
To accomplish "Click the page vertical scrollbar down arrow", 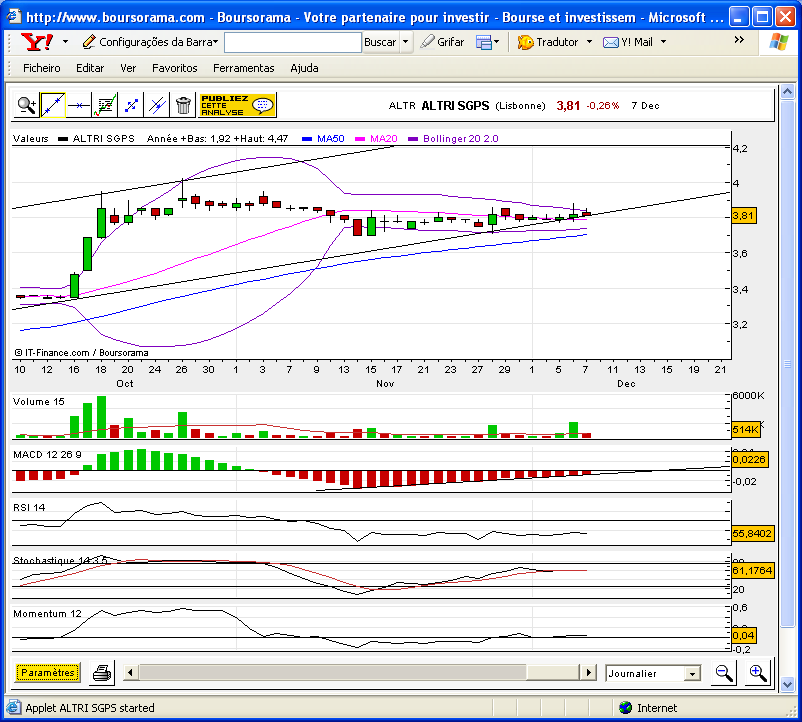I will 787,683.
